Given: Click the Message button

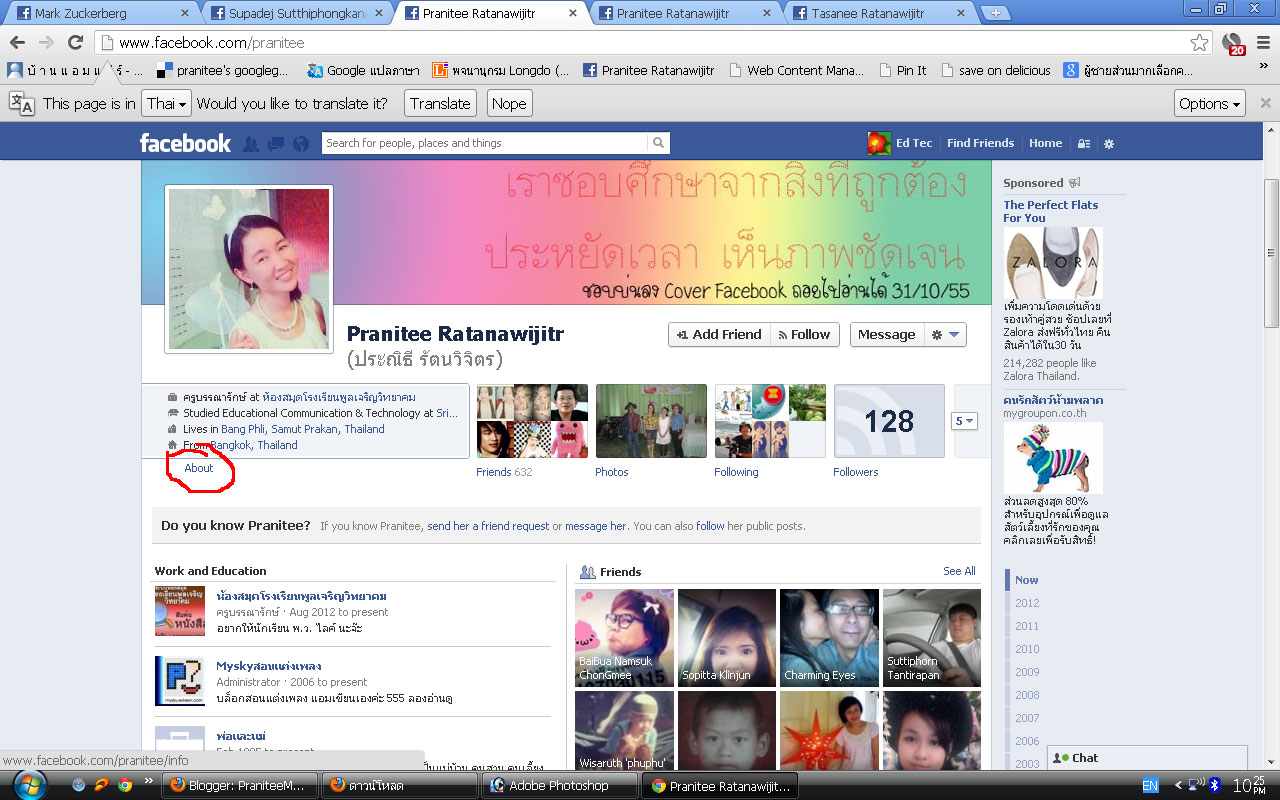Looking at the screenshot, I should click(x=887, y=335).
